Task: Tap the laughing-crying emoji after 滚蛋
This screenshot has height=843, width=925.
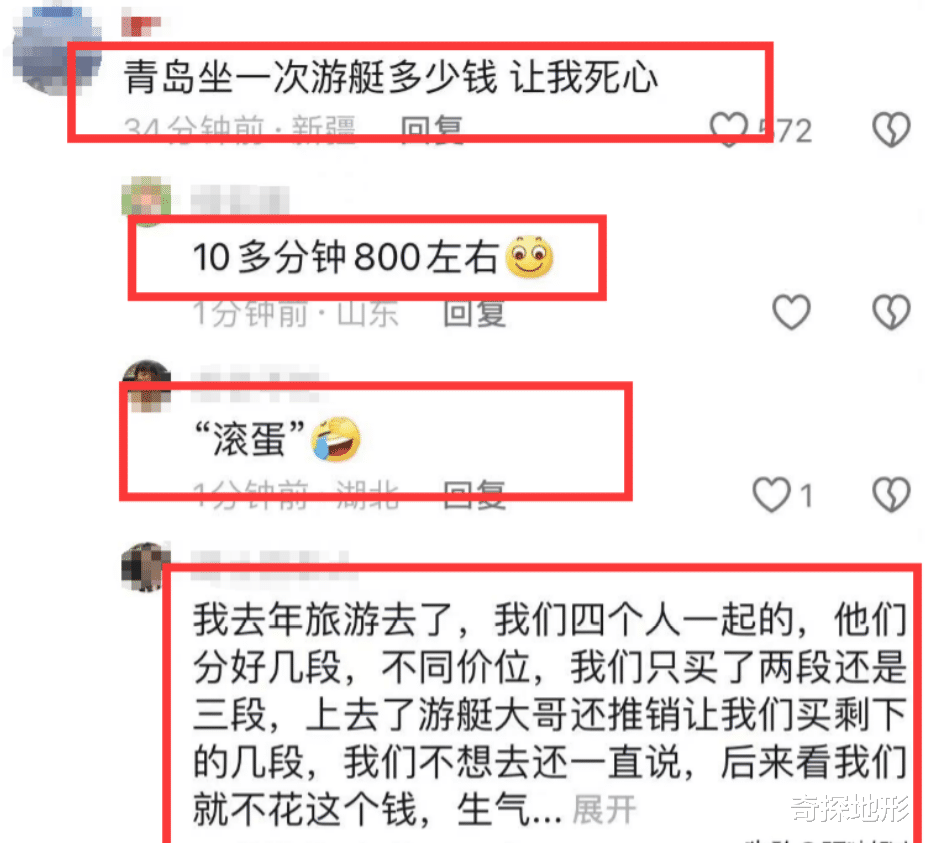Action: (x=336, y=439)
